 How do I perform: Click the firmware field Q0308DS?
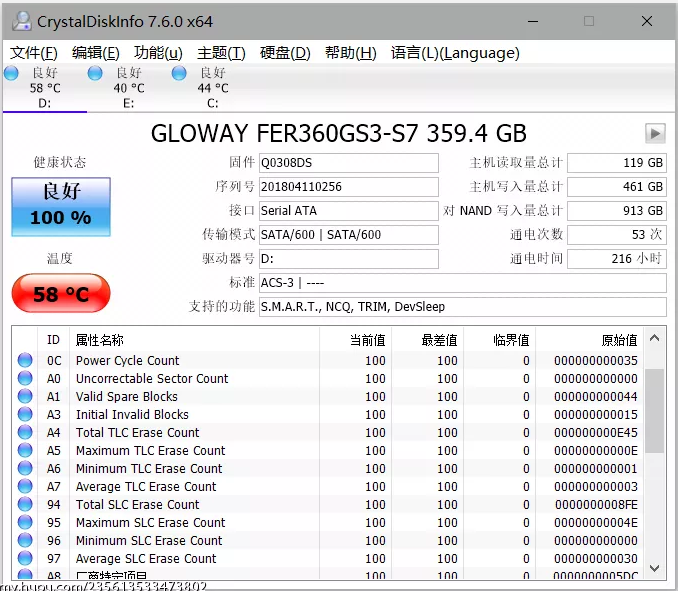tap(349, 163)
